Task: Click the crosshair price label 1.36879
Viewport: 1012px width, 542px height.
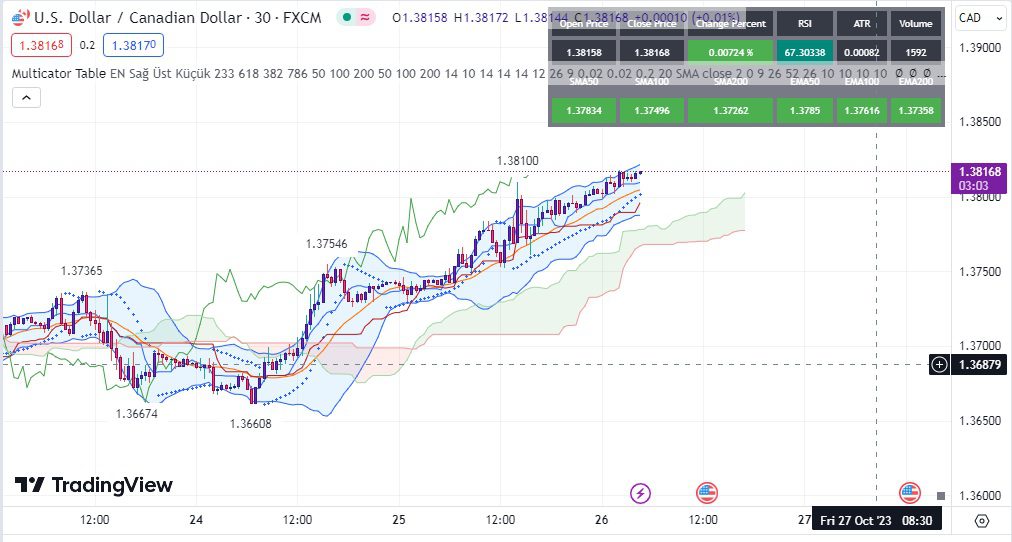Action: coord(979,365)
